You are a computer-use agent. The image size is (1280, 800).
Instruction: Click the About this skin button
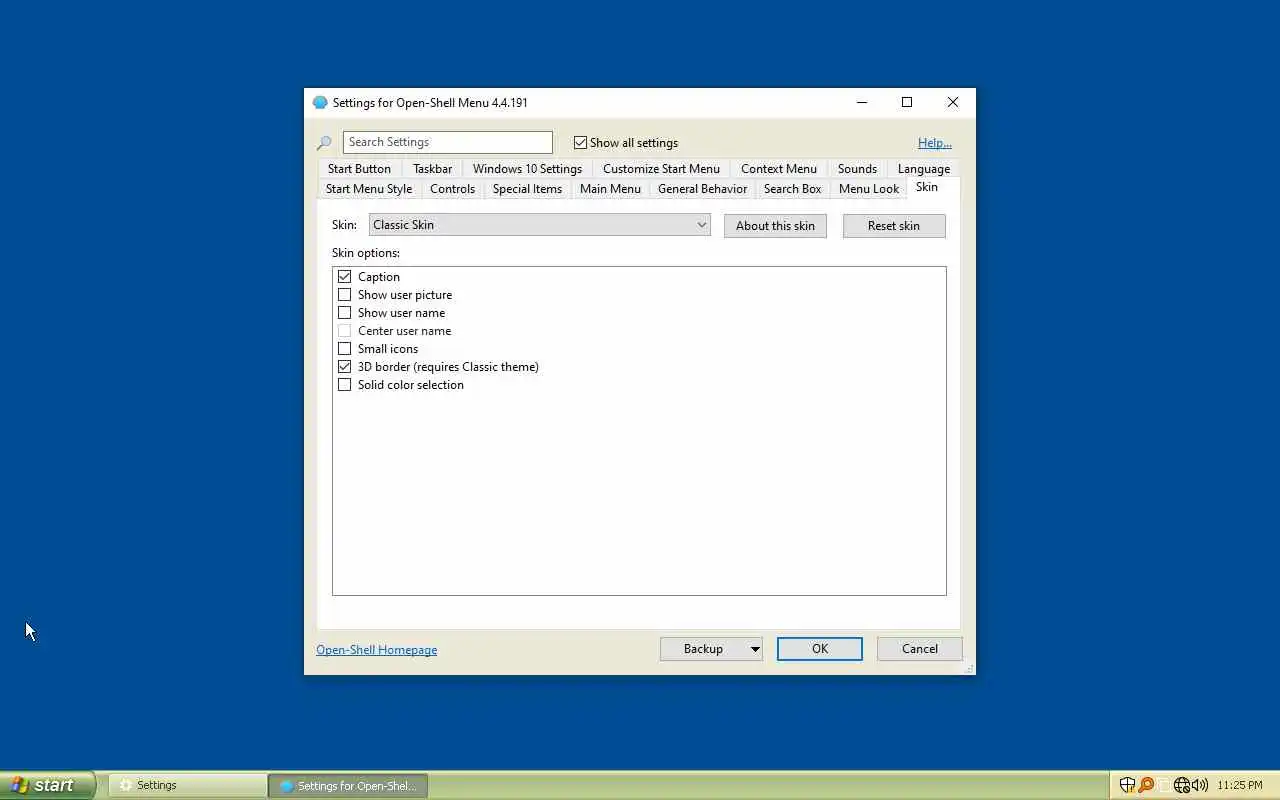(775, 225)
